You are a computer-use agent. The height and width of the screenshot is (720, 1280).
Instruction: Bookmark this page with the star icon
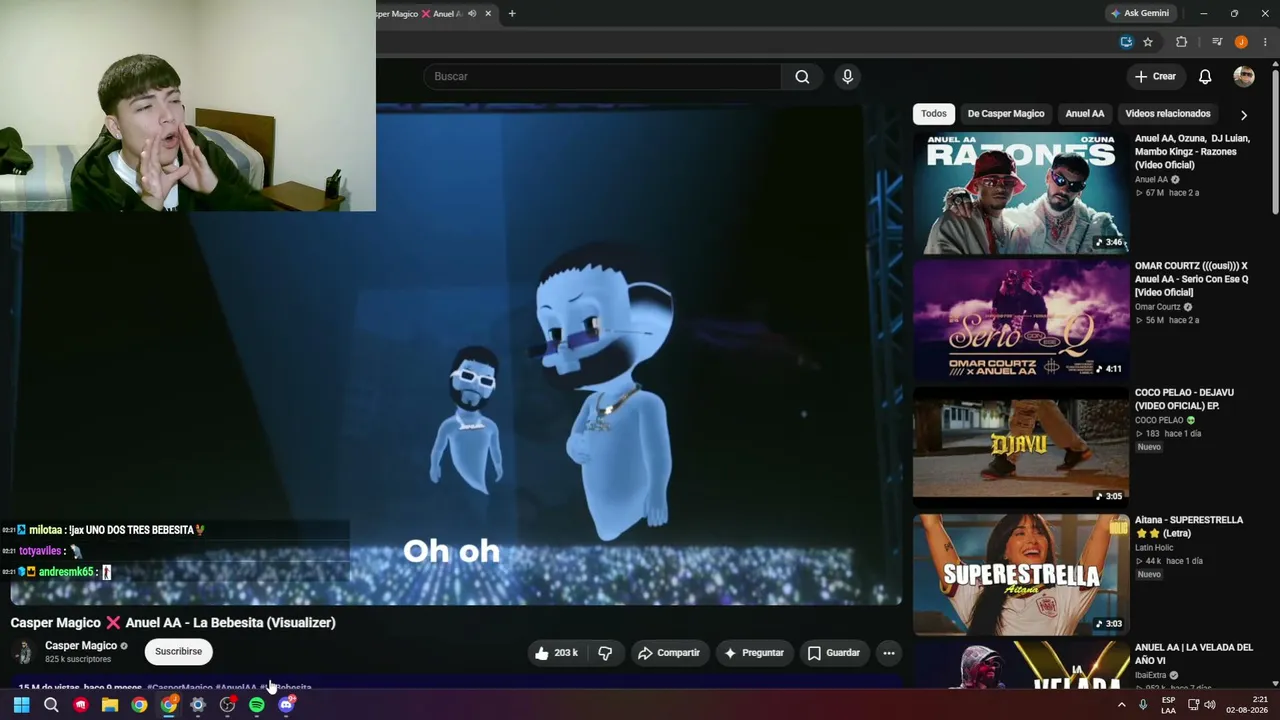click(1148, 42)
